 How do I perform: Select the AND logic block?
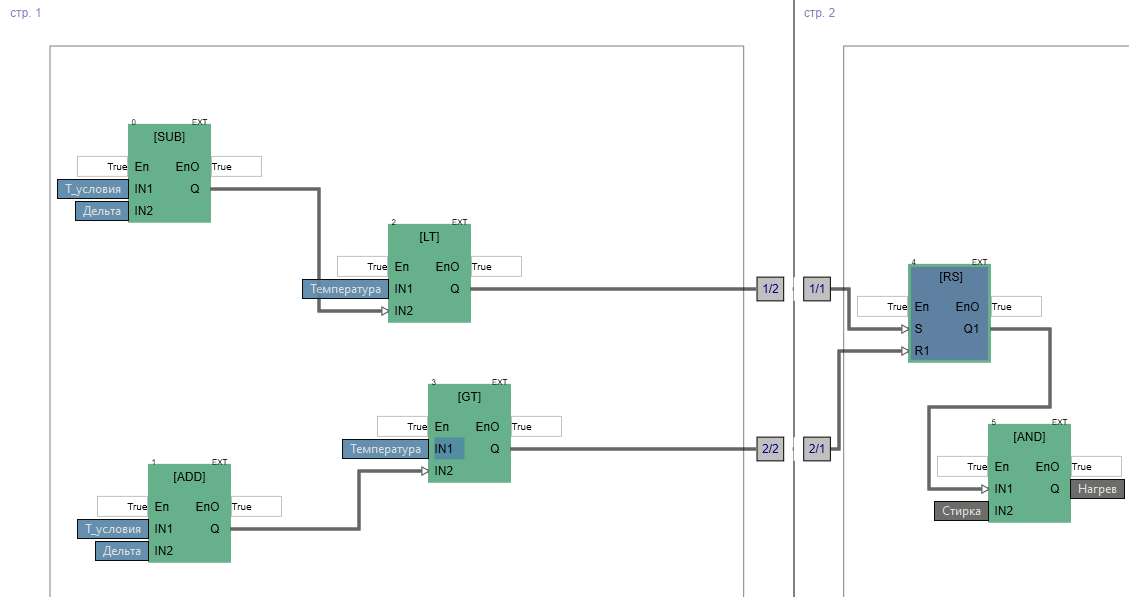(x=1029, y=437)
